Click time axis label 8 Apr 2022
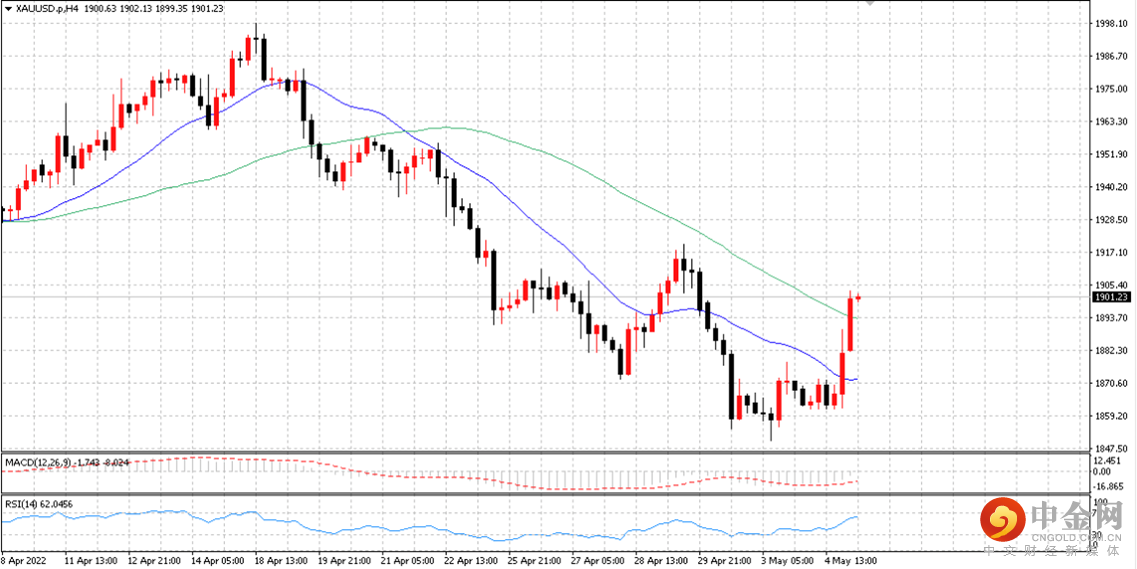The height and width of the screenshot is (569, 1137). click(25, 560)
